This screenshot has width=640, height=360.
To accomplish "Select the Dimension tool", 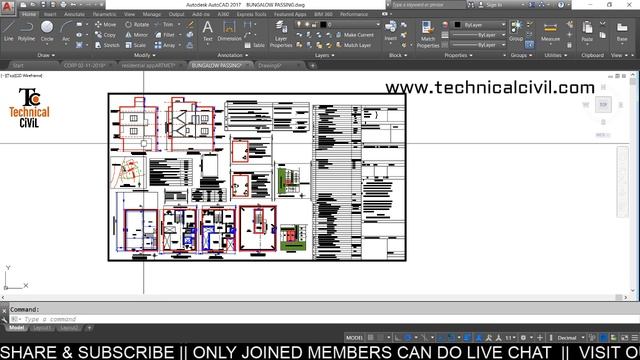I will pos(229,31).
